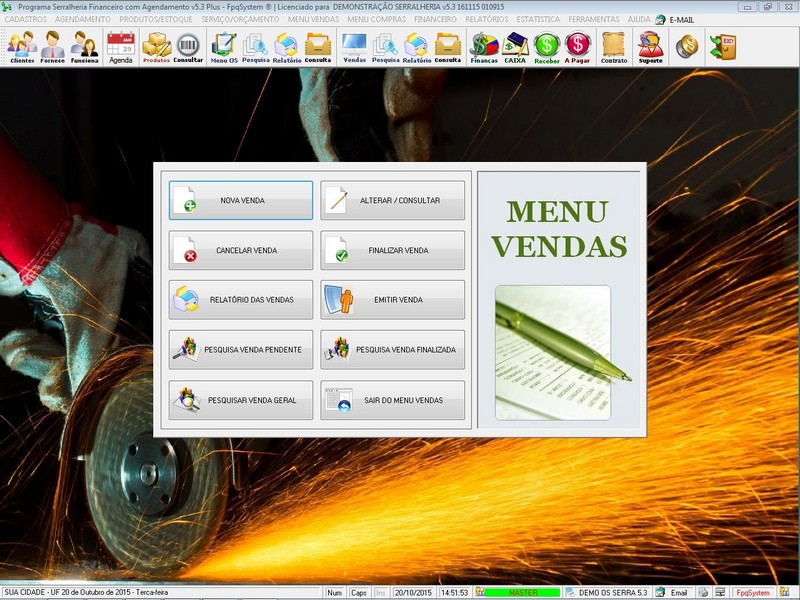Click the RELATÓRIO DAS VENDAS button

[241, 299]
